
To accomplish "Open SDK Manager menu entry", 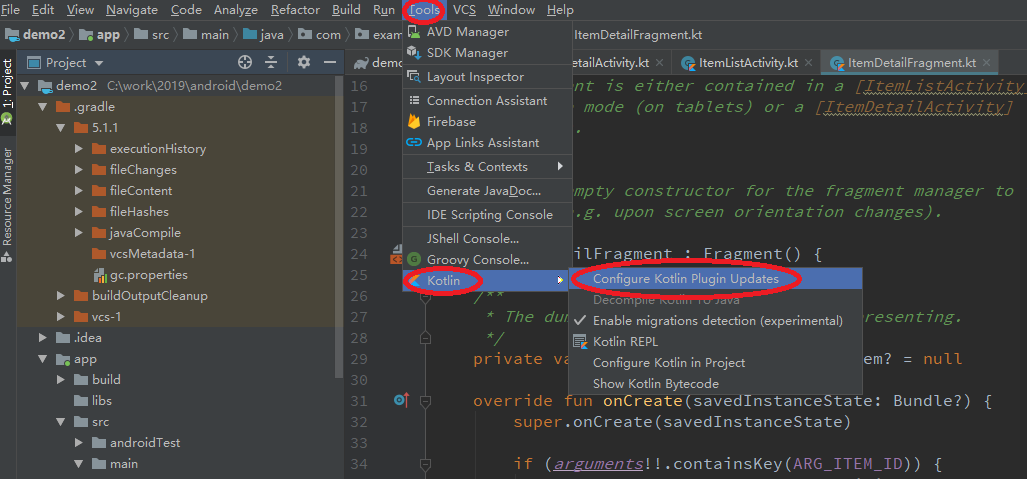I will 487,52.
